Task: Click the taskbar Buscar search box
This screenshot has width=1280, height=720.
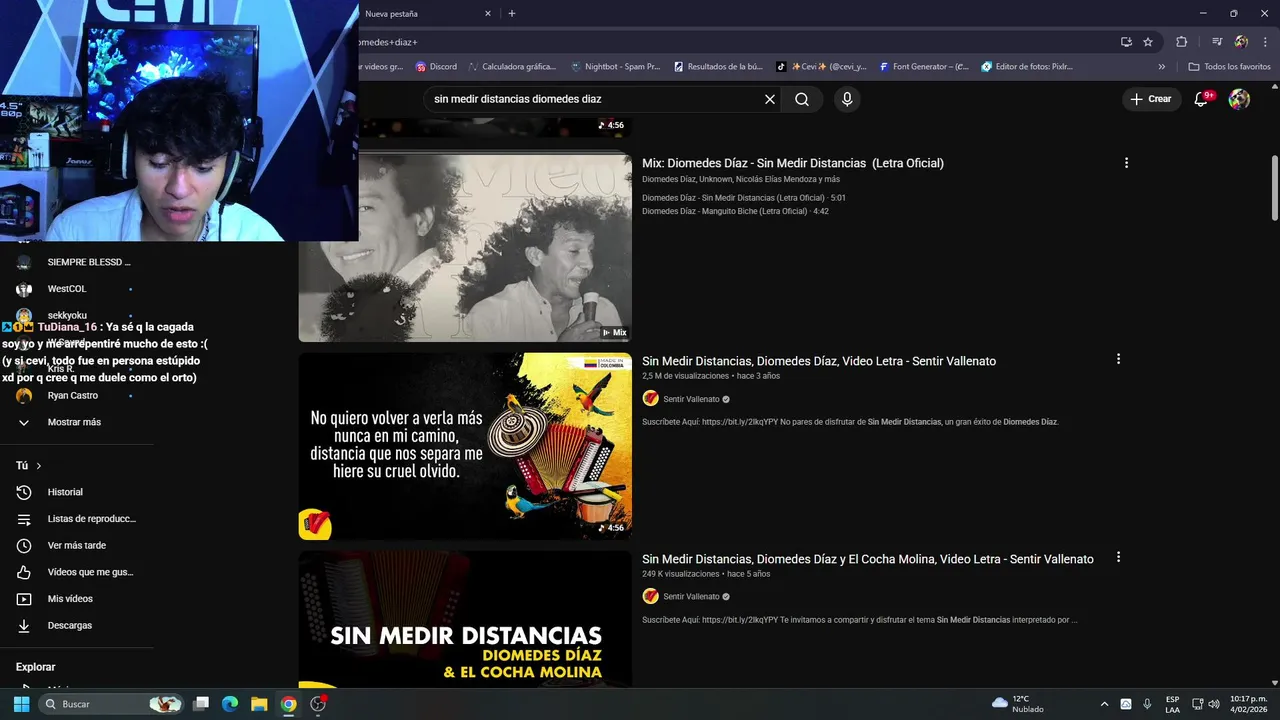Action: [x=112, y=704]
